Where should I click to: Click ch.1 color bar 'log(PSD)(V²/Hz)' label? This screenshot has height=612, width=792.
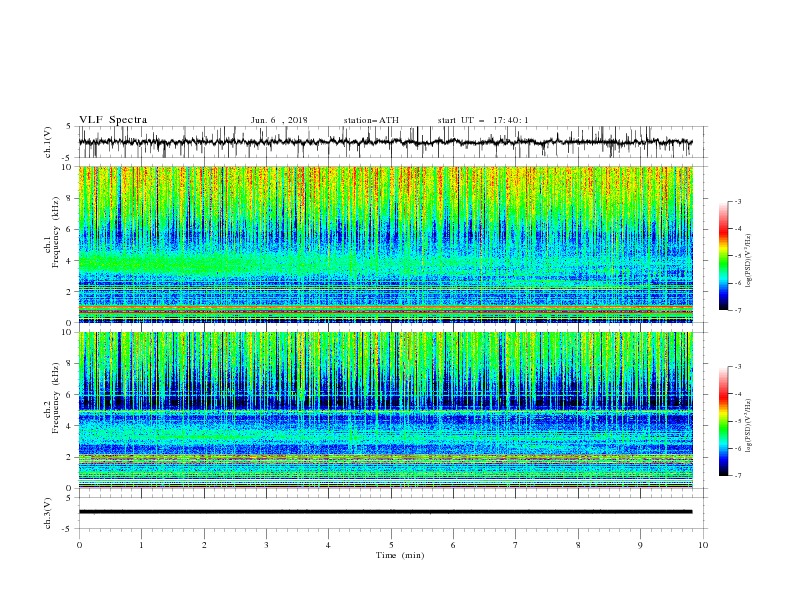click(x=749, y=261)
